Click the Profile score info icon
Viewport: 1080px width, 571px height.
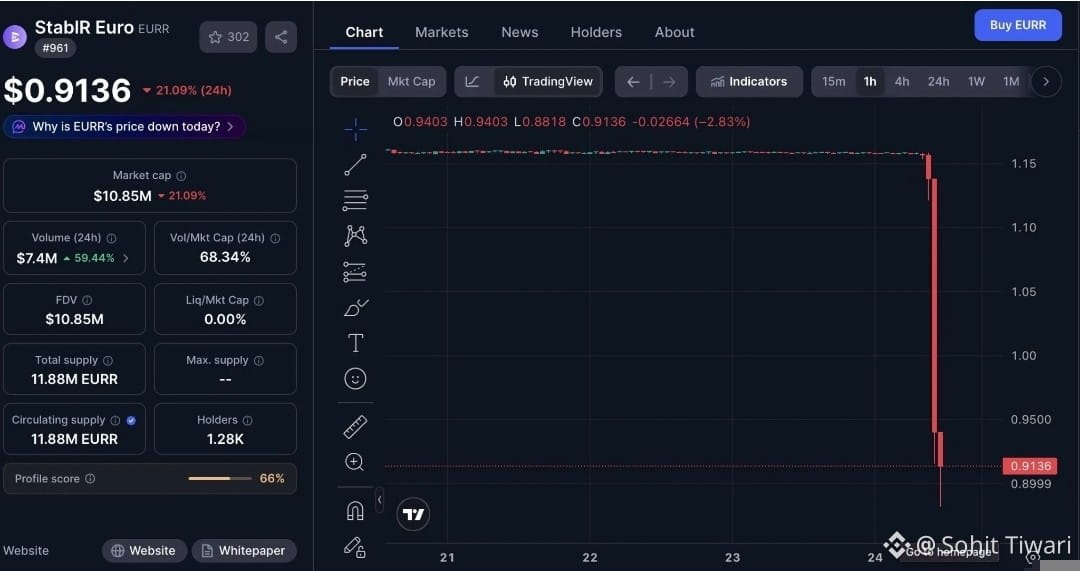click(x=90, y=479)
